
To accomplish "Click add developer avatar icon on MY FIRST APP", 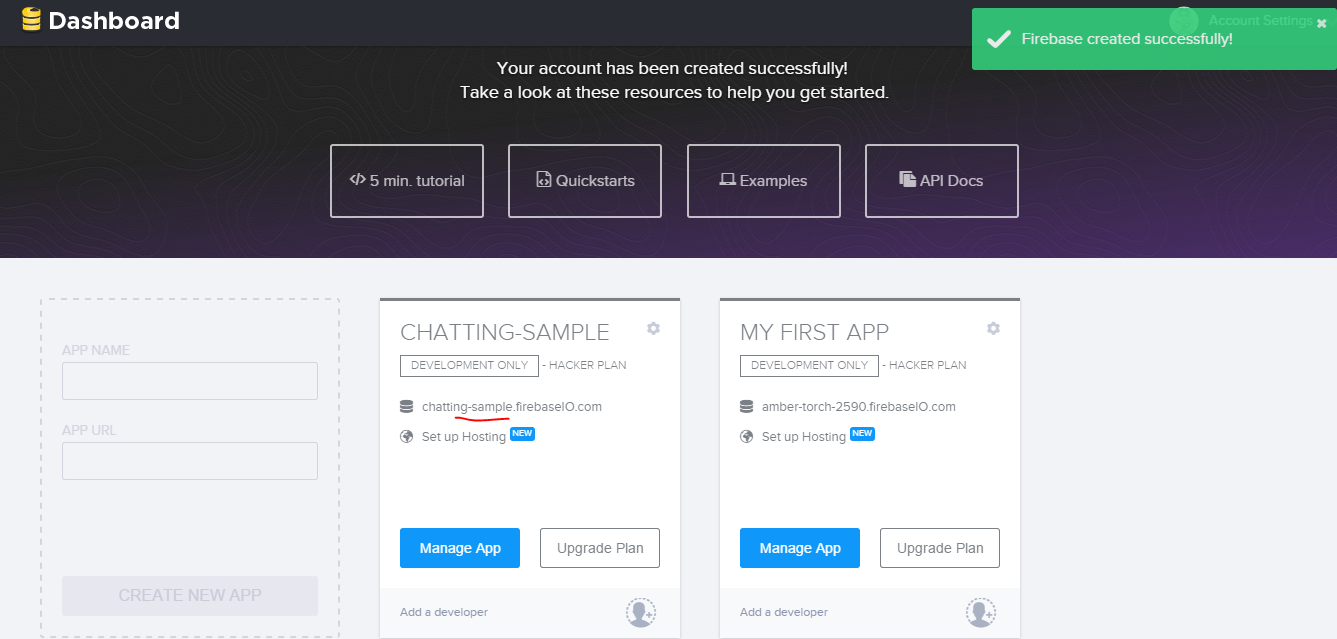I will [x=981, y=612].
